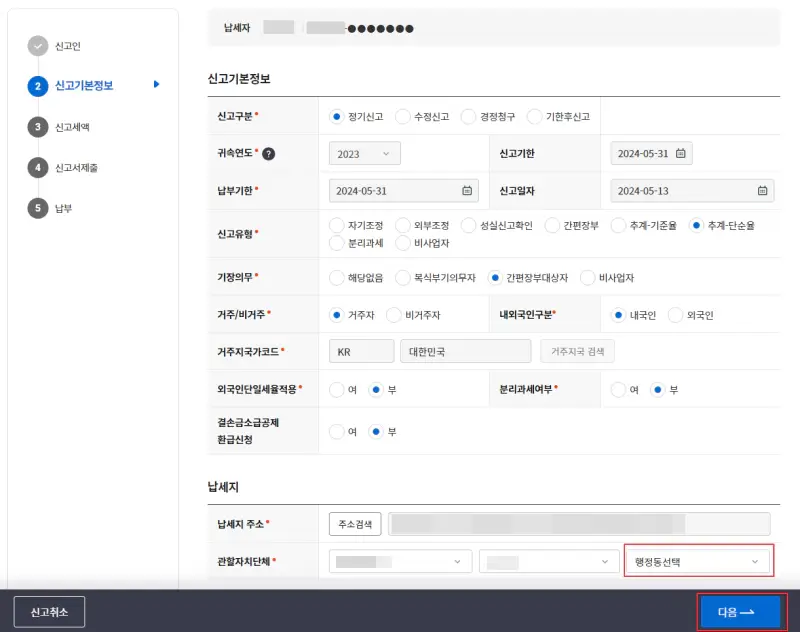Go to 신고기본정보 step in sidebar
Image resolution: width=800 pixels, height=632 pixels.
coord(85,86)
